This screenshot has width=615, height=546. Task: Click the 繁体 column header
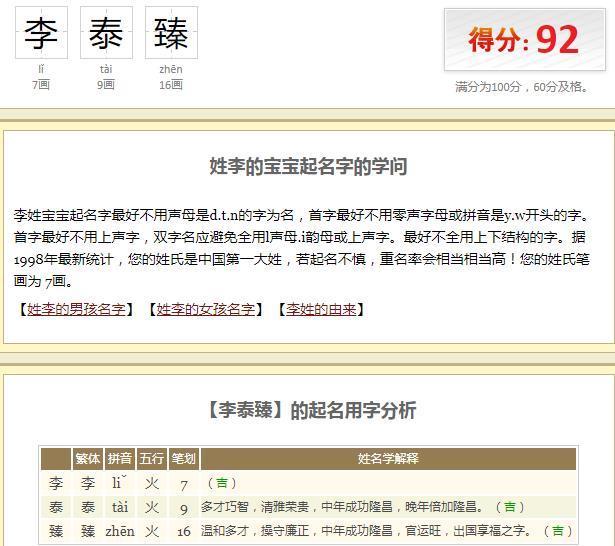88,459
